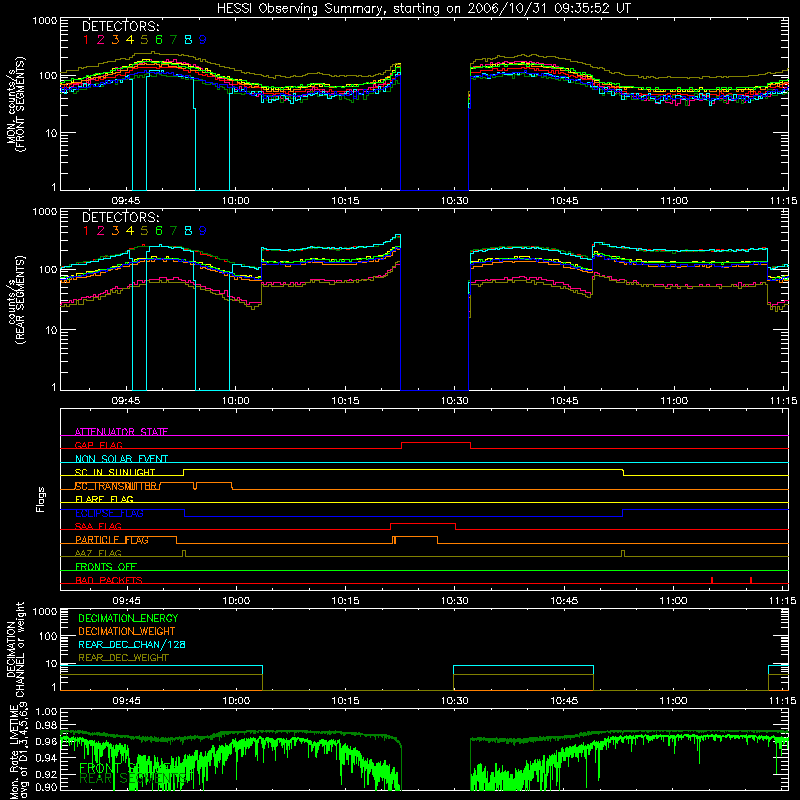Select blue detector 9 legend in front segments panel

pos(203,40)
